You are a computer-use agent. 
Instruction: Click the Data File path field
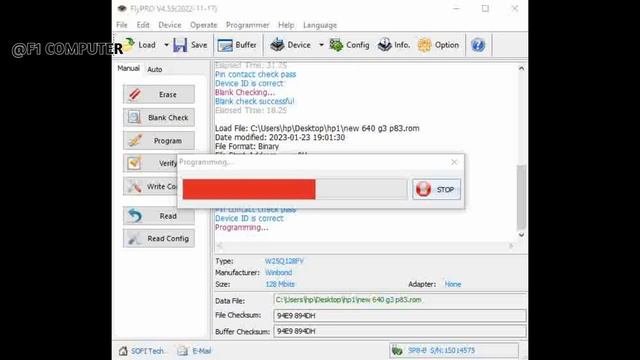pos(400,300)
